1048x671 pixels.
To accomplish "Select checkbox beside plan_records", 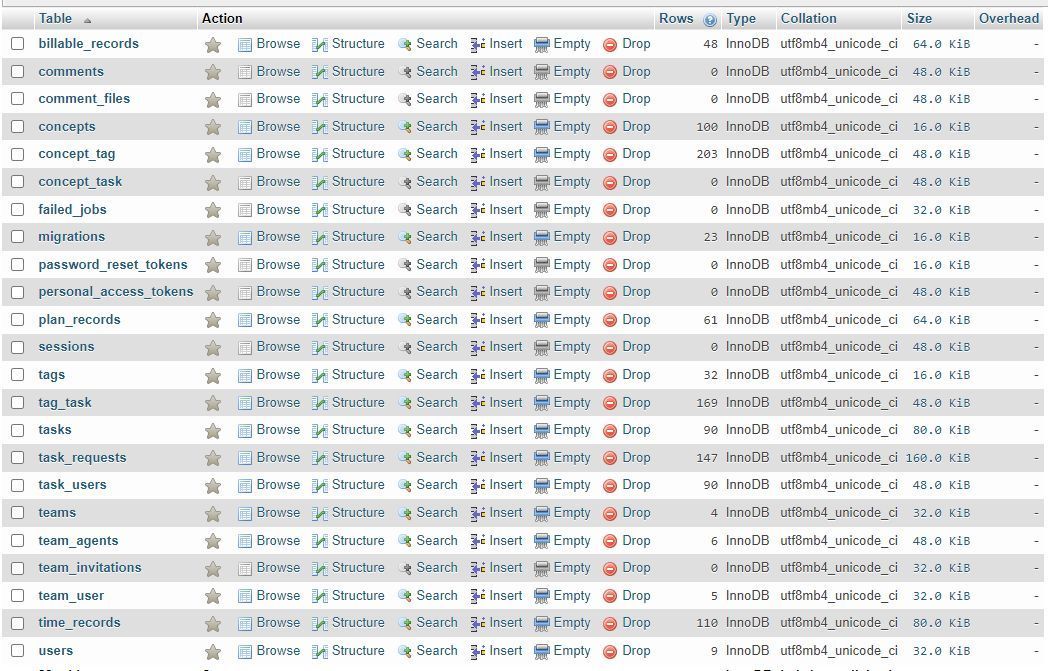I will click(x=18, y=319).
